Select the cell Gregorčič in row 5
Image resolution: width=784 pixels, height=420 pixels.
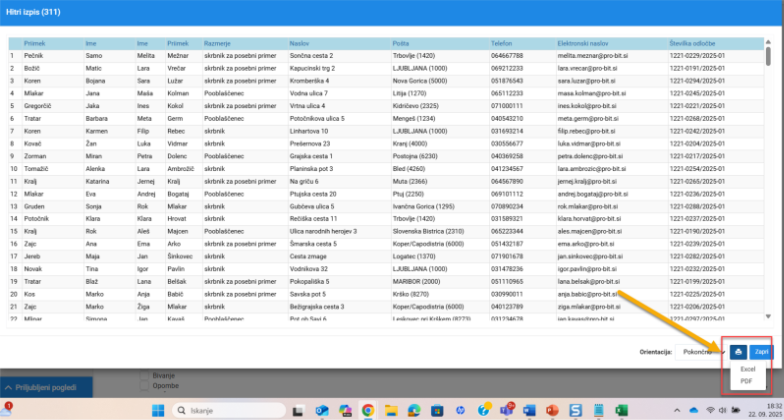tap(38, 106)
